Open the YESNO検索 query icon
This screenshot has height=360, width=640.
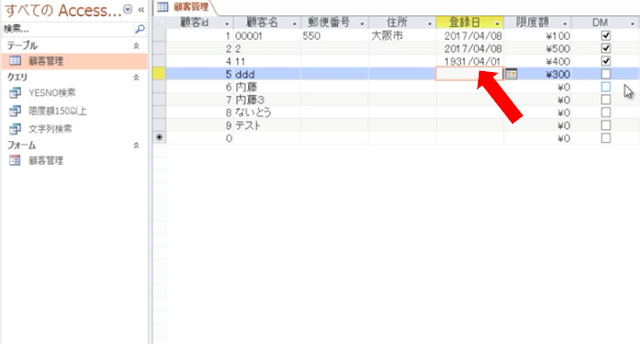pos(15,93)
